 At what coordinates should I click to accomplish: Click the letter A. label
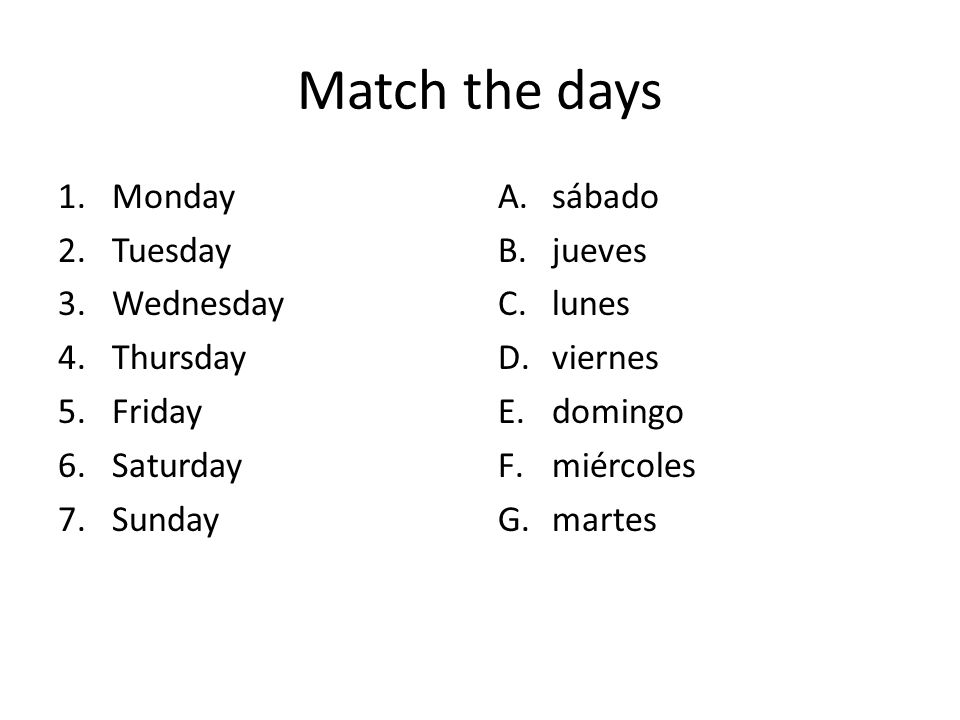point(512,197)
